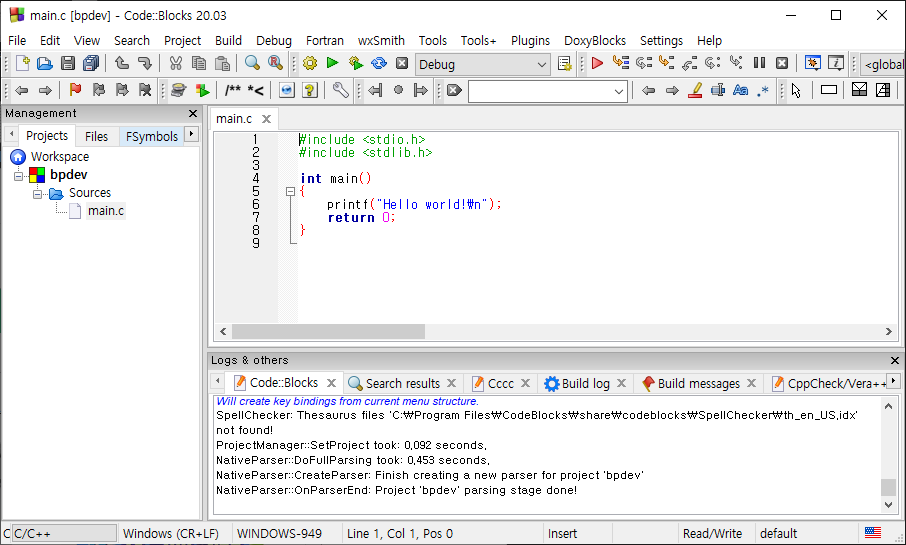Collapse the Sources folder node
The height and width of the screenshot is (545, 906).
click(x=37, y=194)
